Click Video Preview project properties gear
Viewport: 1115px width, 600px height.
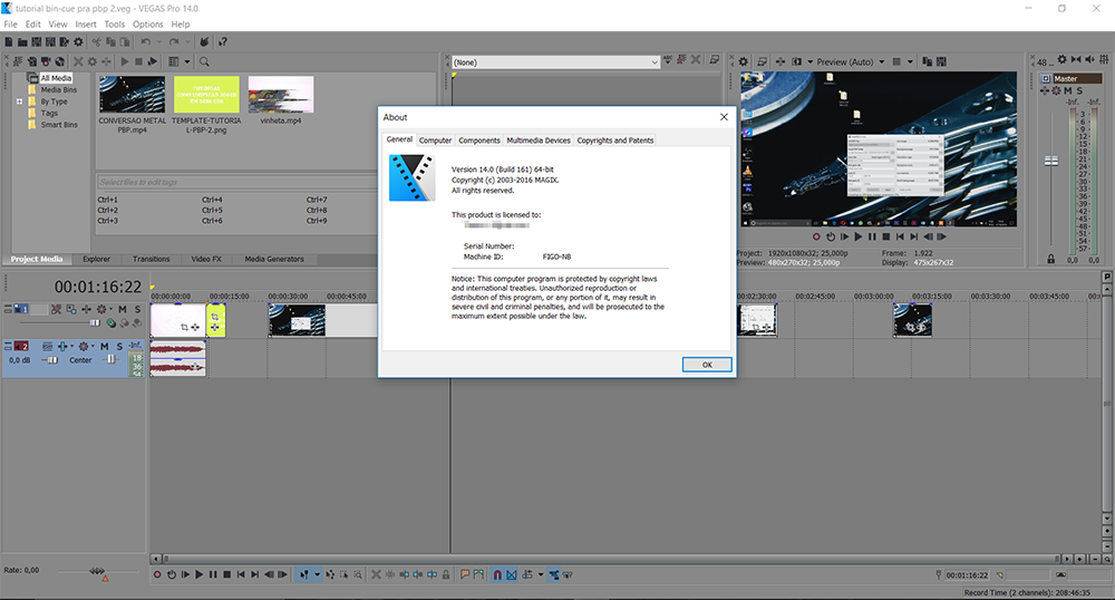coord(743,62)
